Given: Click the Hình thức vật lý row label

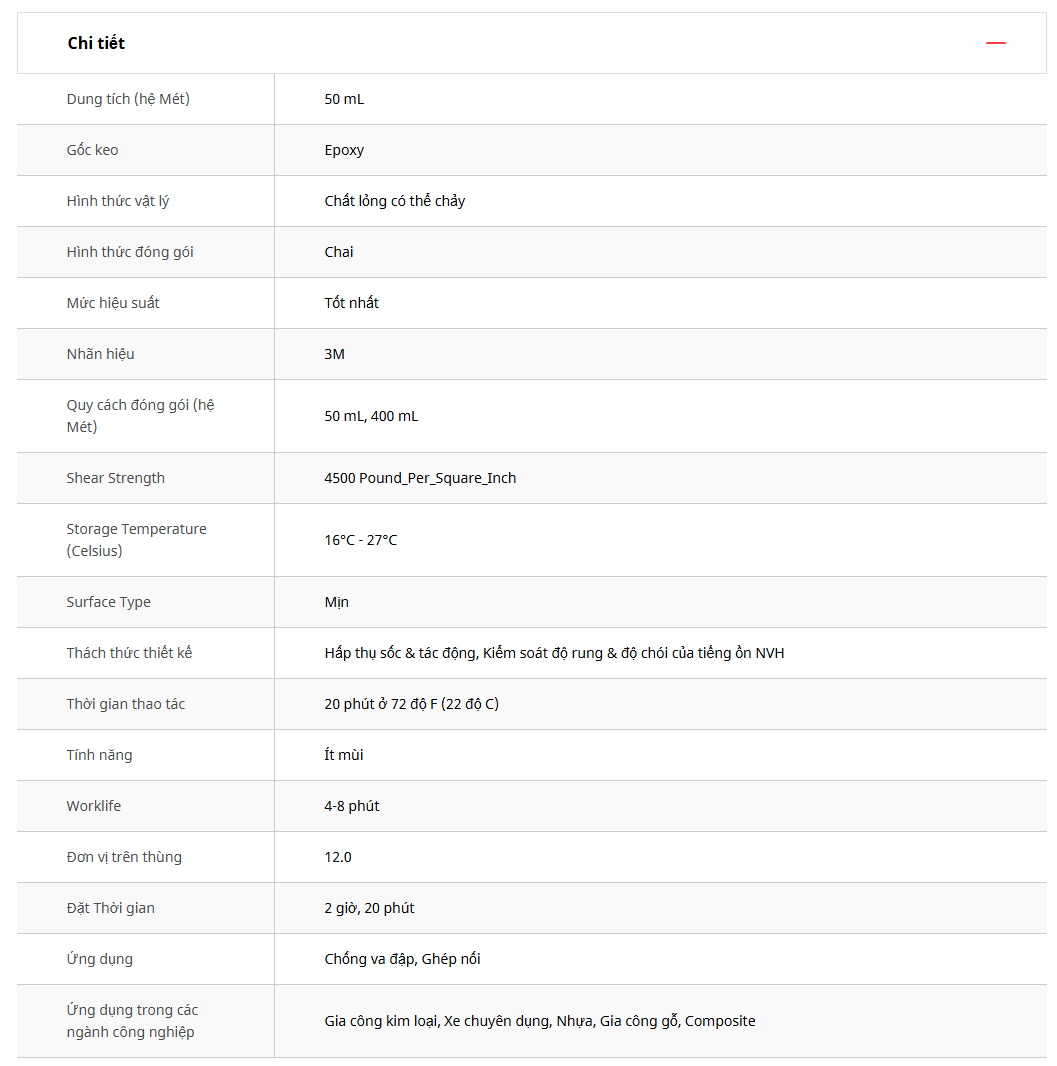Looking at the screenshot, I should tap(118, 201).
